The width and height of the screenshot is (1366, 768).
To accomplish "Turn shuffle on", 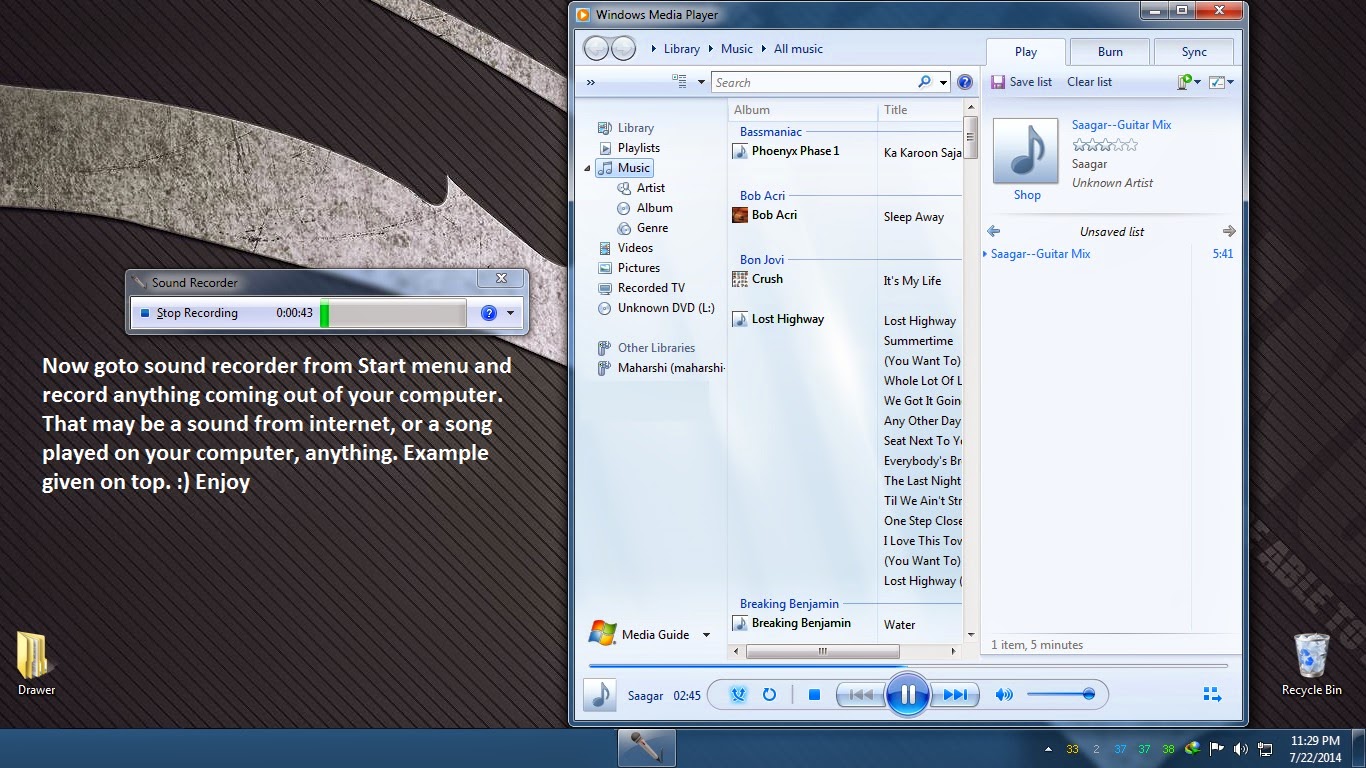I will coord(738,694).
